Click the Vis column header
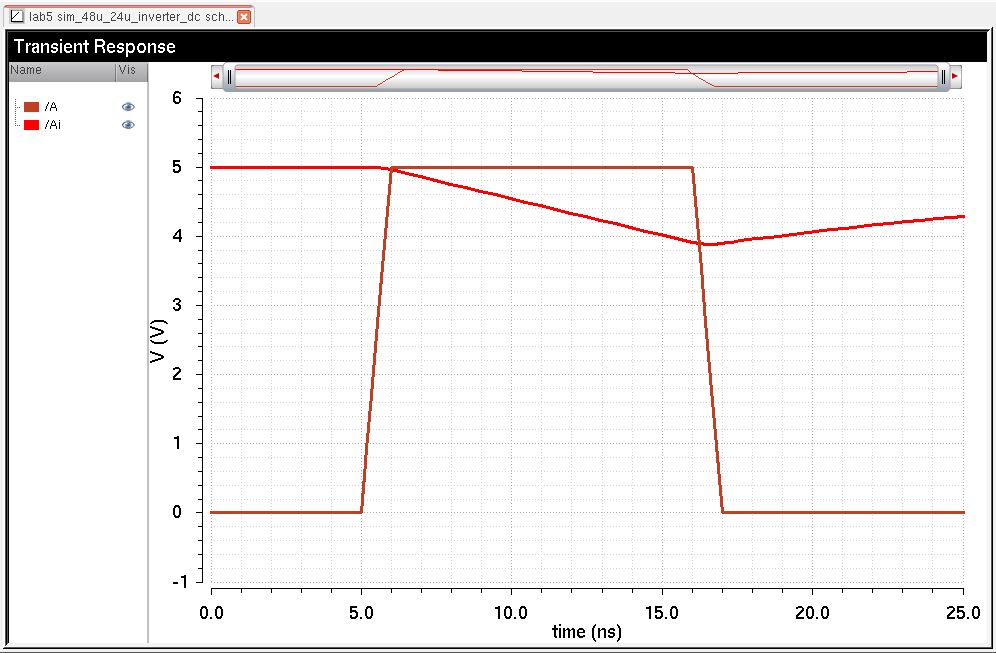The height and width of the screenshot is (653, 996). 131,71
